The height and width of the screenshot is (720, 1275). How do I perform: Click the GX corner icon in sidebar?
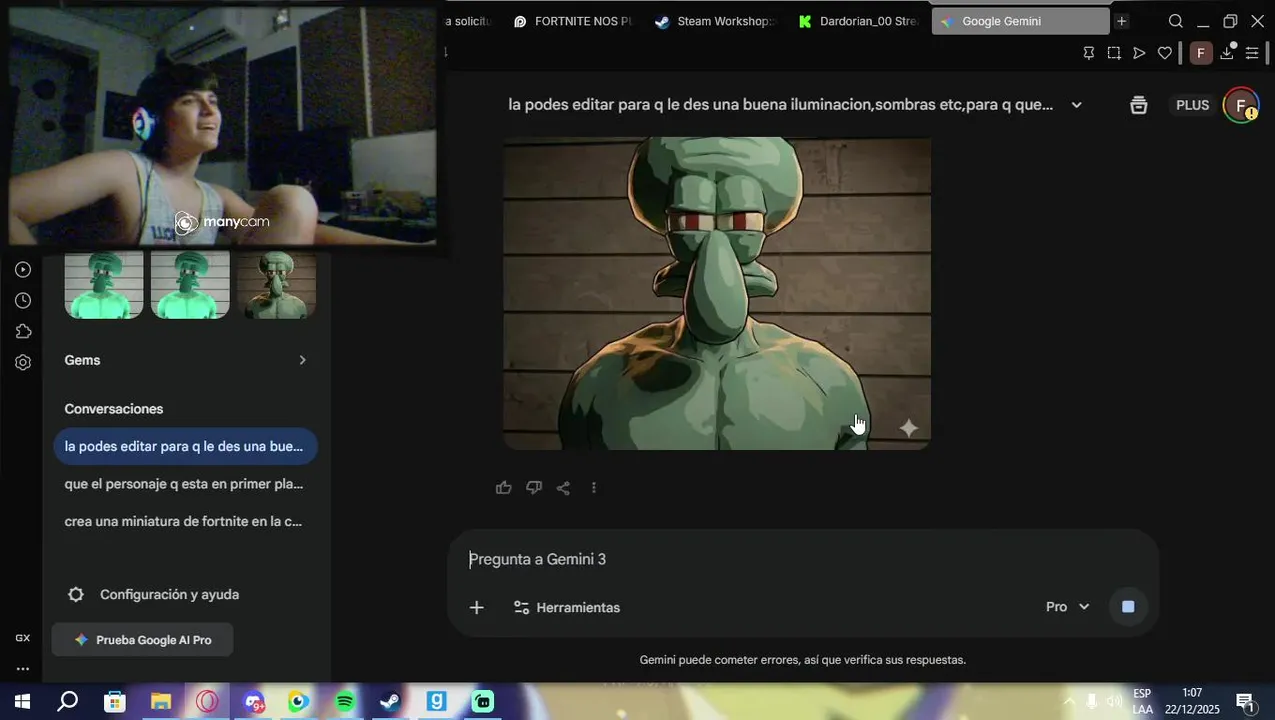tap(22, 638)
